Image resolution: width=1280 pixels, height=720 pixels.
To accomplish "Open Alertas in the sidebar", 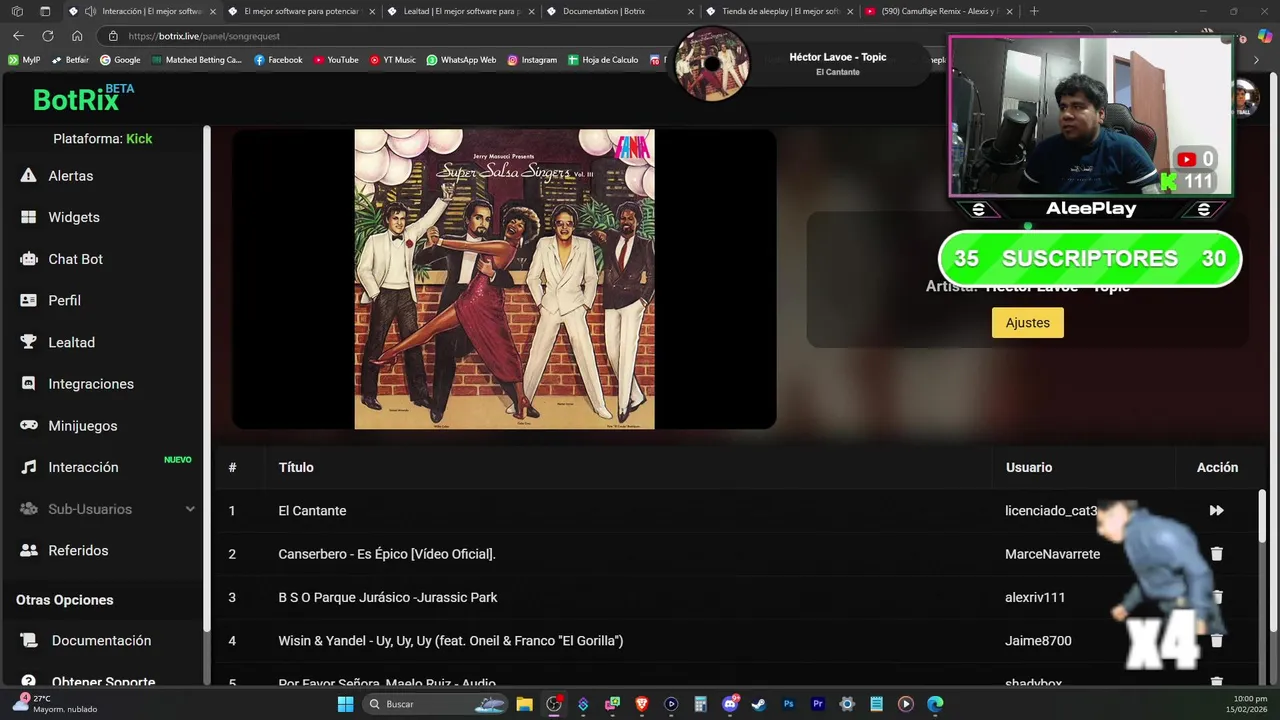I will click(70, 176).
